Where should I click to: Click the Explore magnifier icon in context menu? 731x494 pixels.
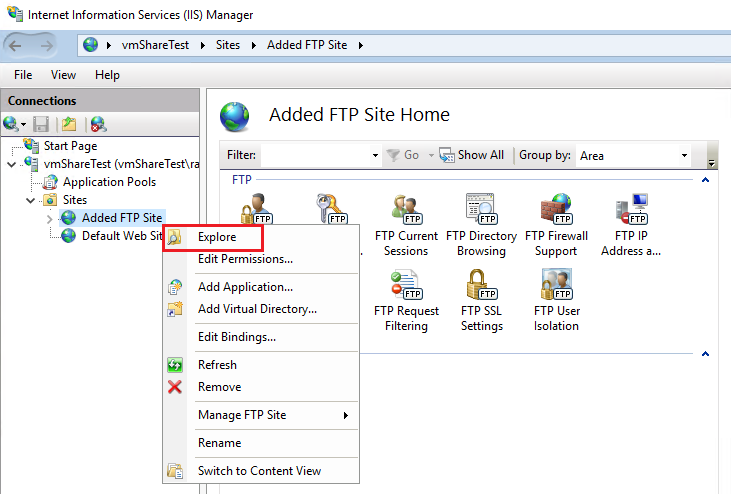coord(174,237)
